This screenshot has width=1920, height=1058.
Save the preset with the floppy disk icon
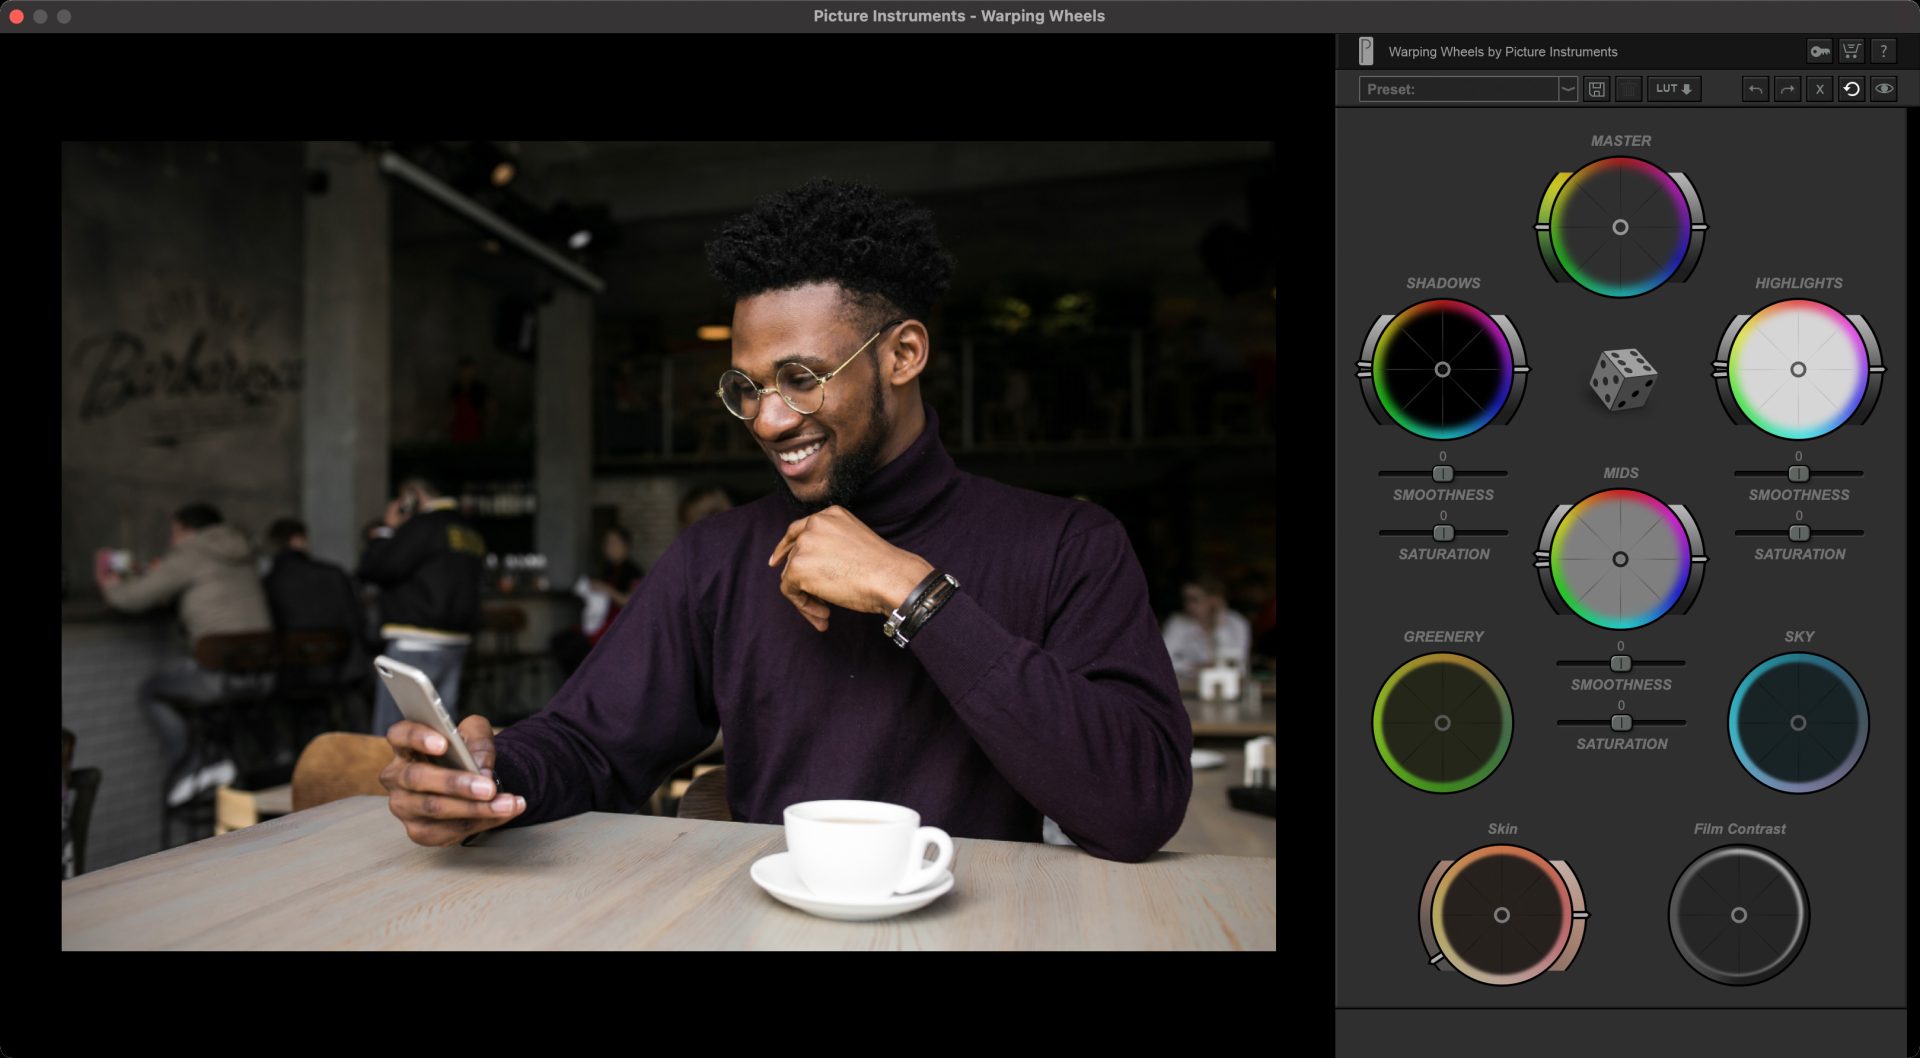1597,89
